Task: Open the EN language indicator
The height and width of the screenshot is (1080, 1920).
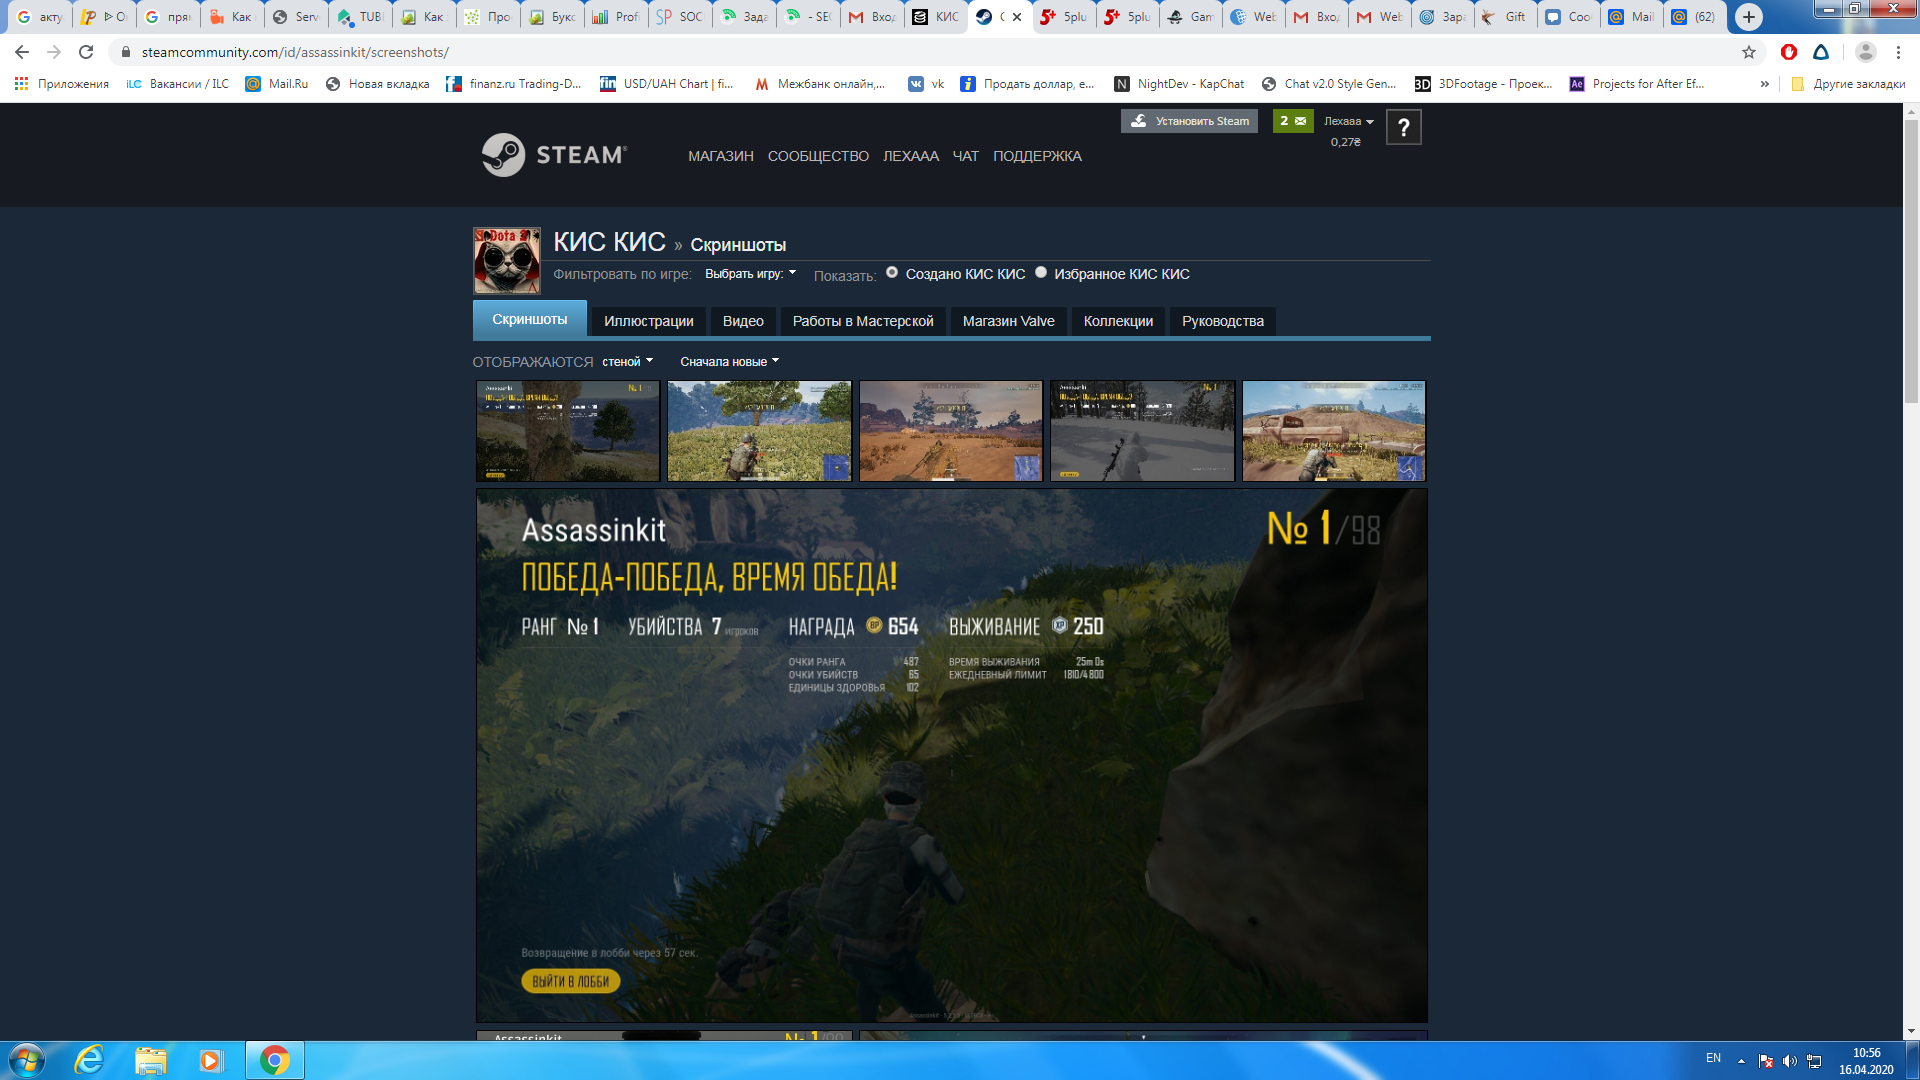Action: (1713, 1058)
